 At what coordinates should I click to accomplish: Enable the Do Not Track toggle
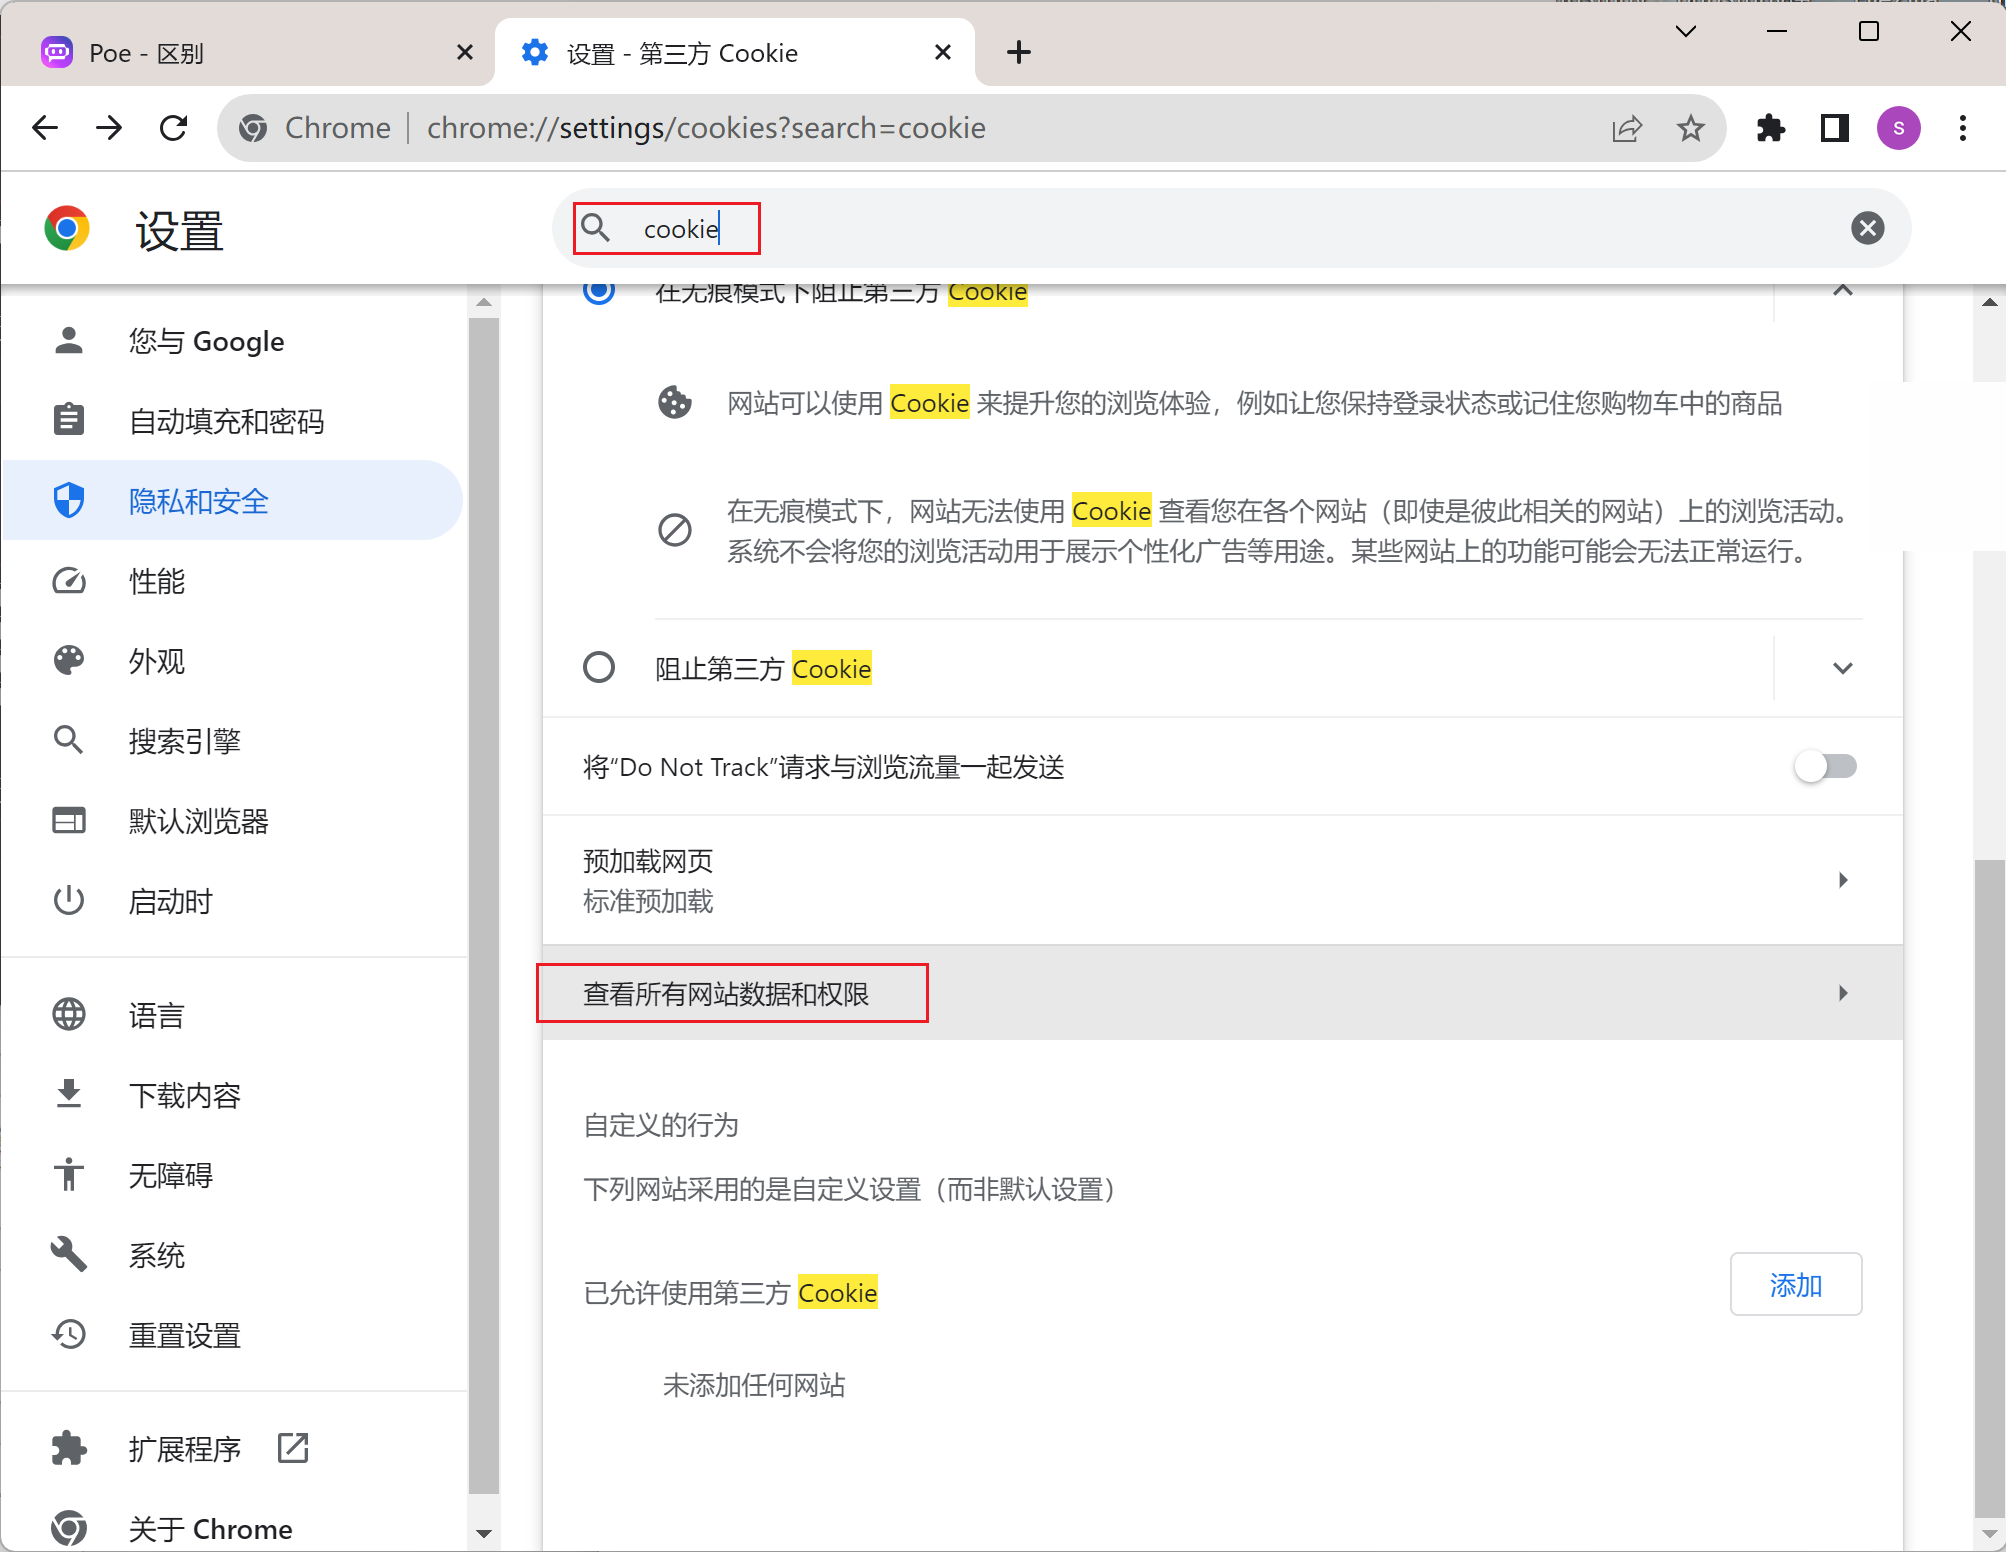point(1825,767)
